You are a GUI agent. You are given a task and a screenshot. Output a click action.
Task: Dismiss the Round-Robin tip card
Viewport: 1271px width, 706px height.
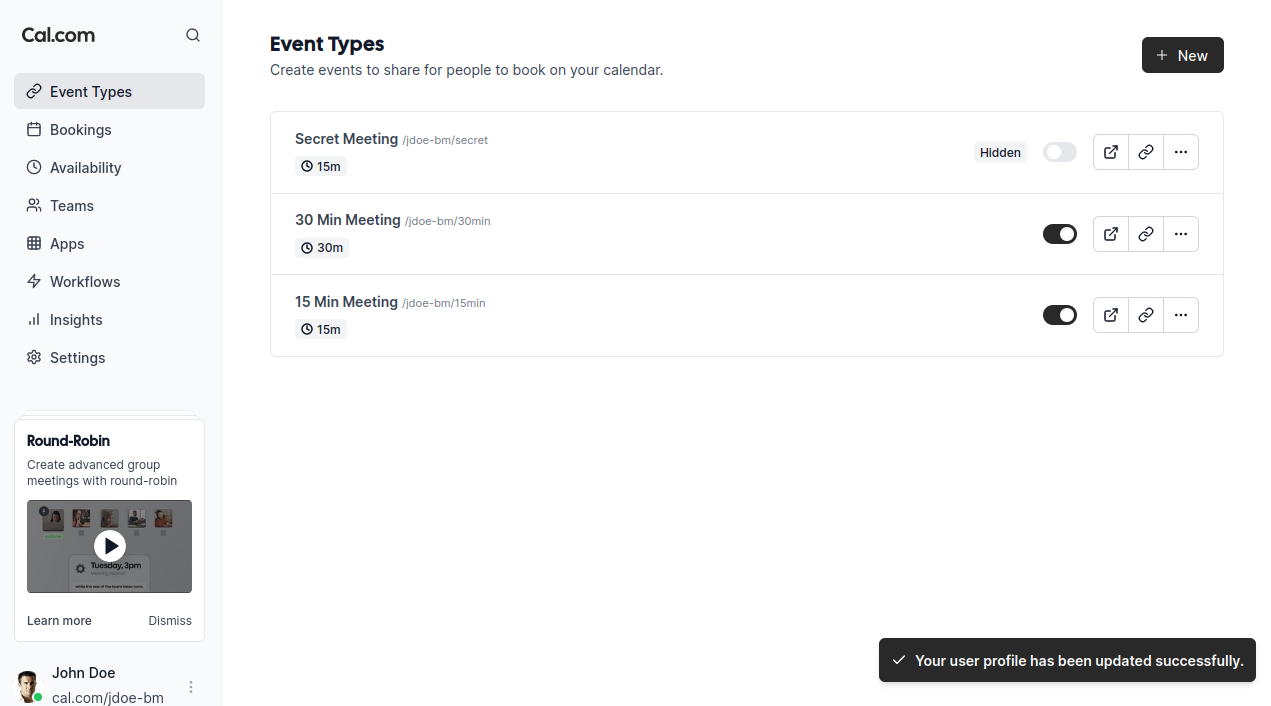point(170,621)
